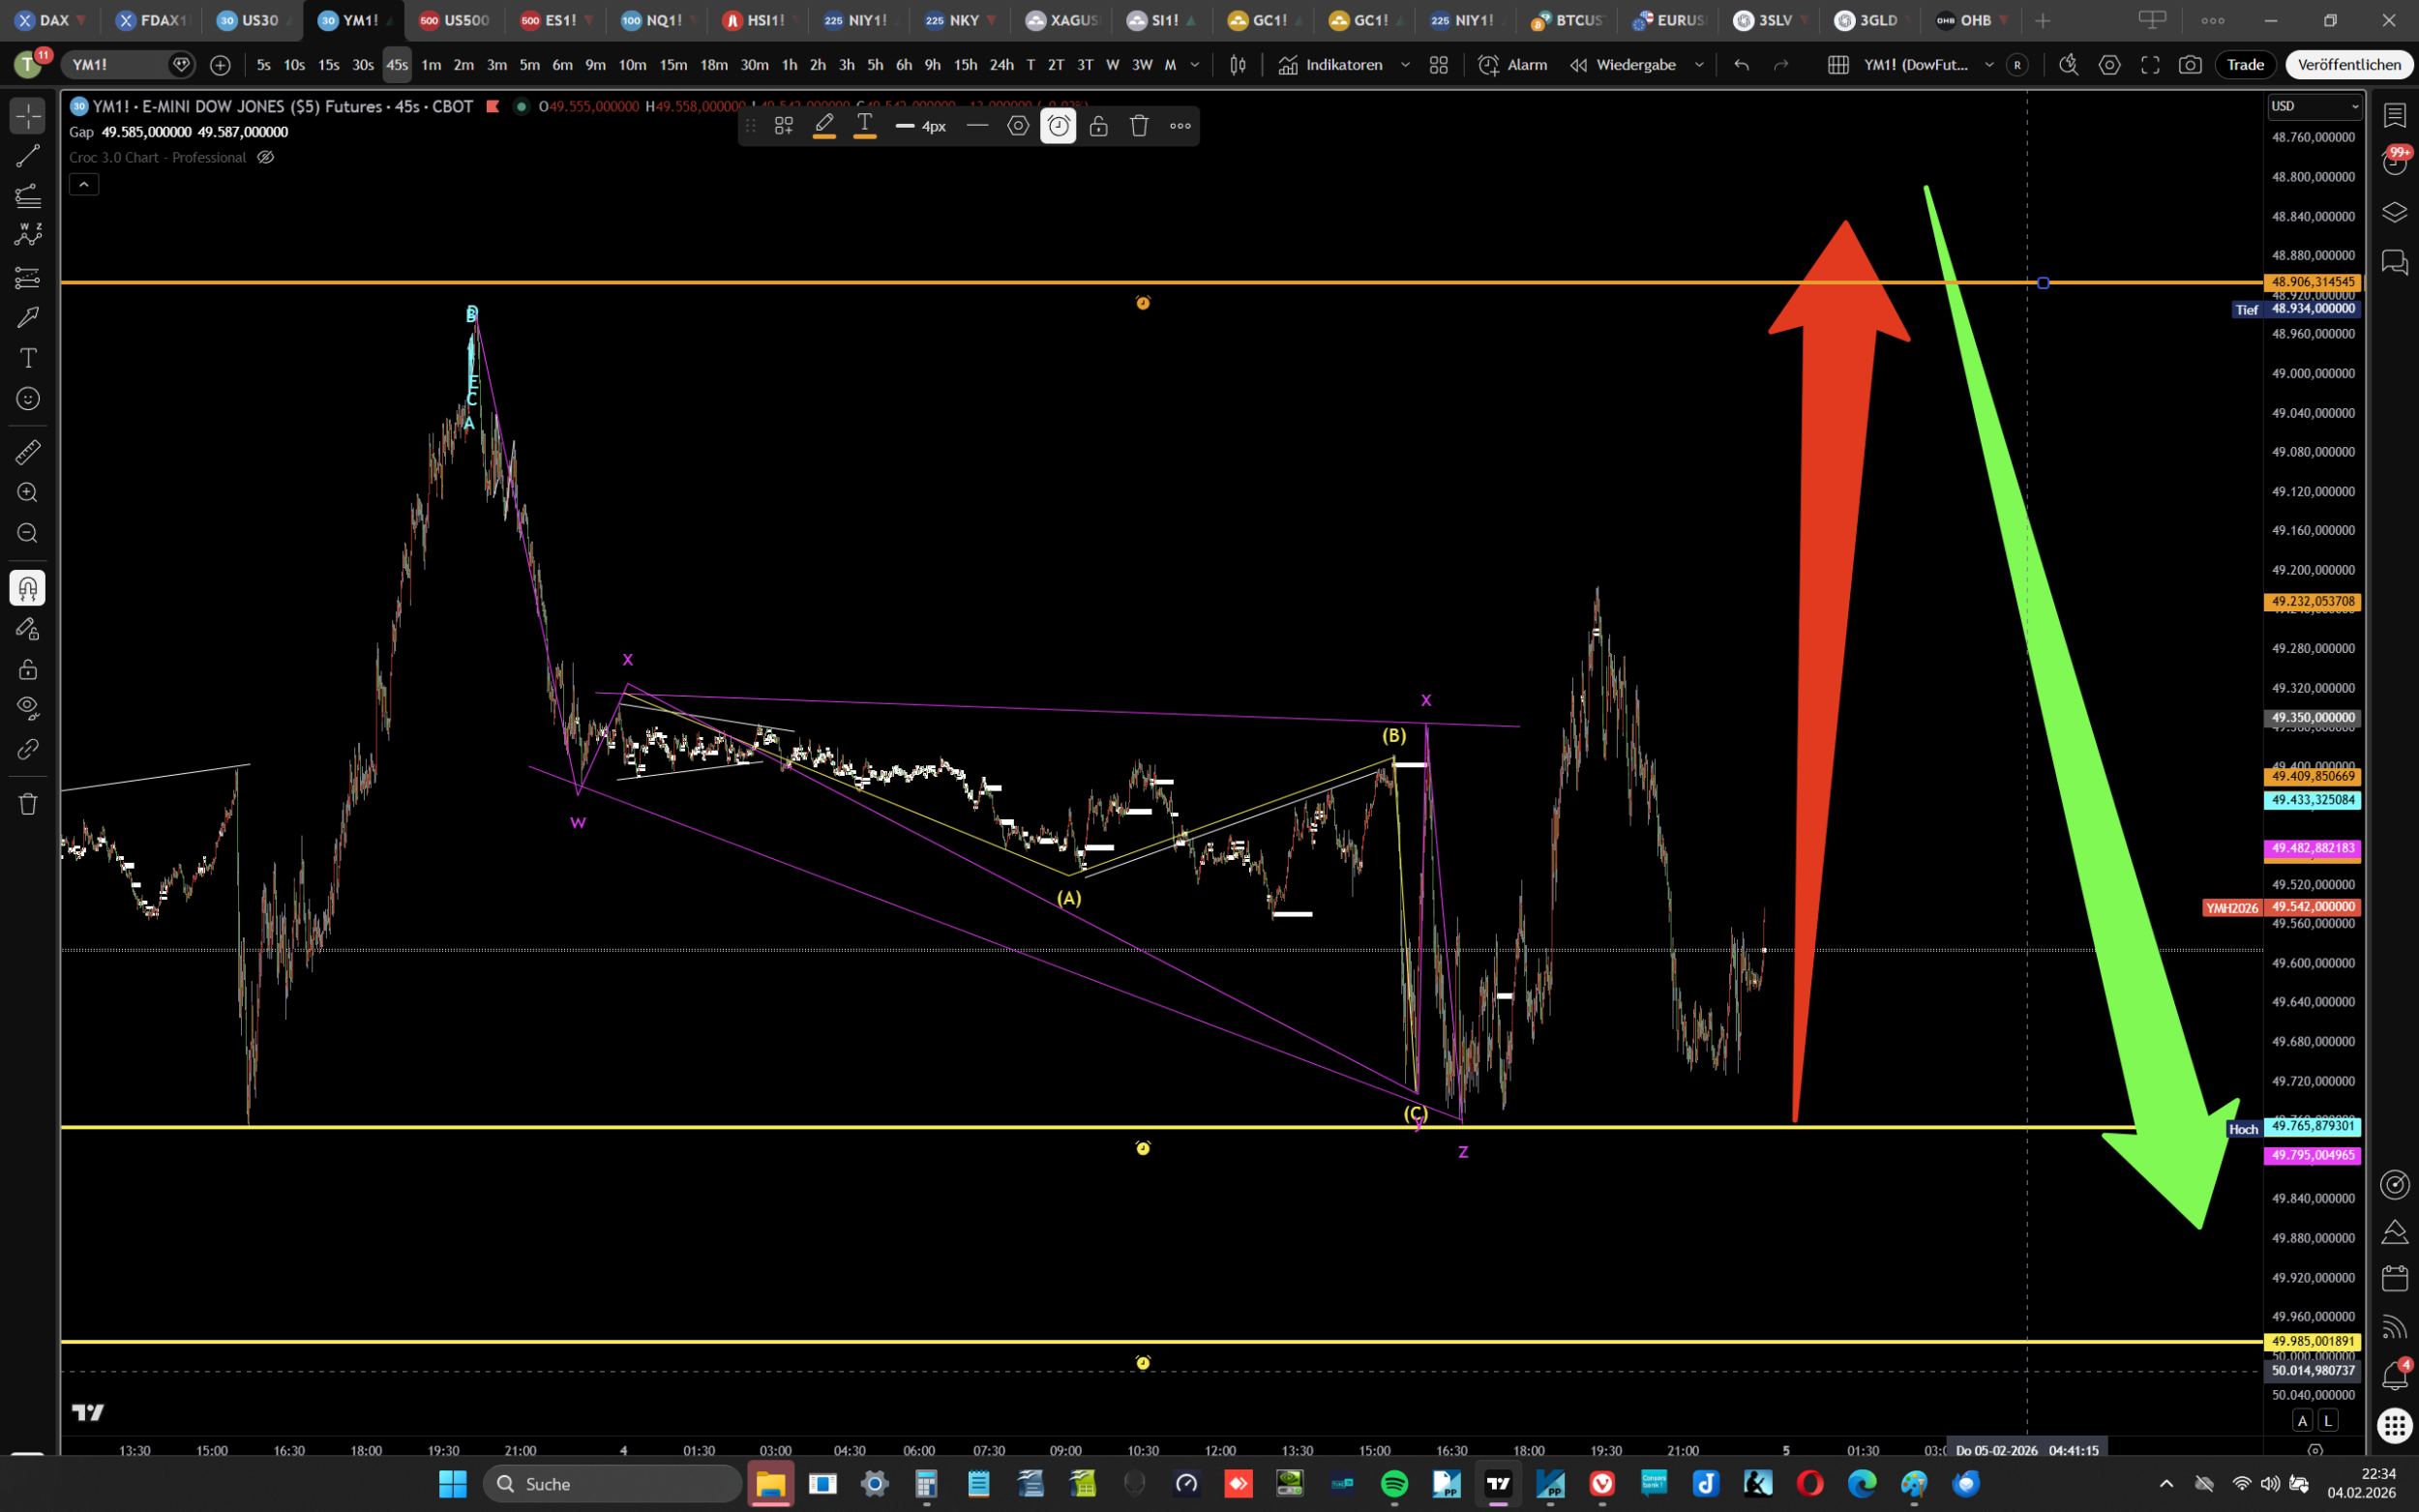Add an alert on drawing with clock icon
The image size is (2419, 1512).
(1058, 126)
